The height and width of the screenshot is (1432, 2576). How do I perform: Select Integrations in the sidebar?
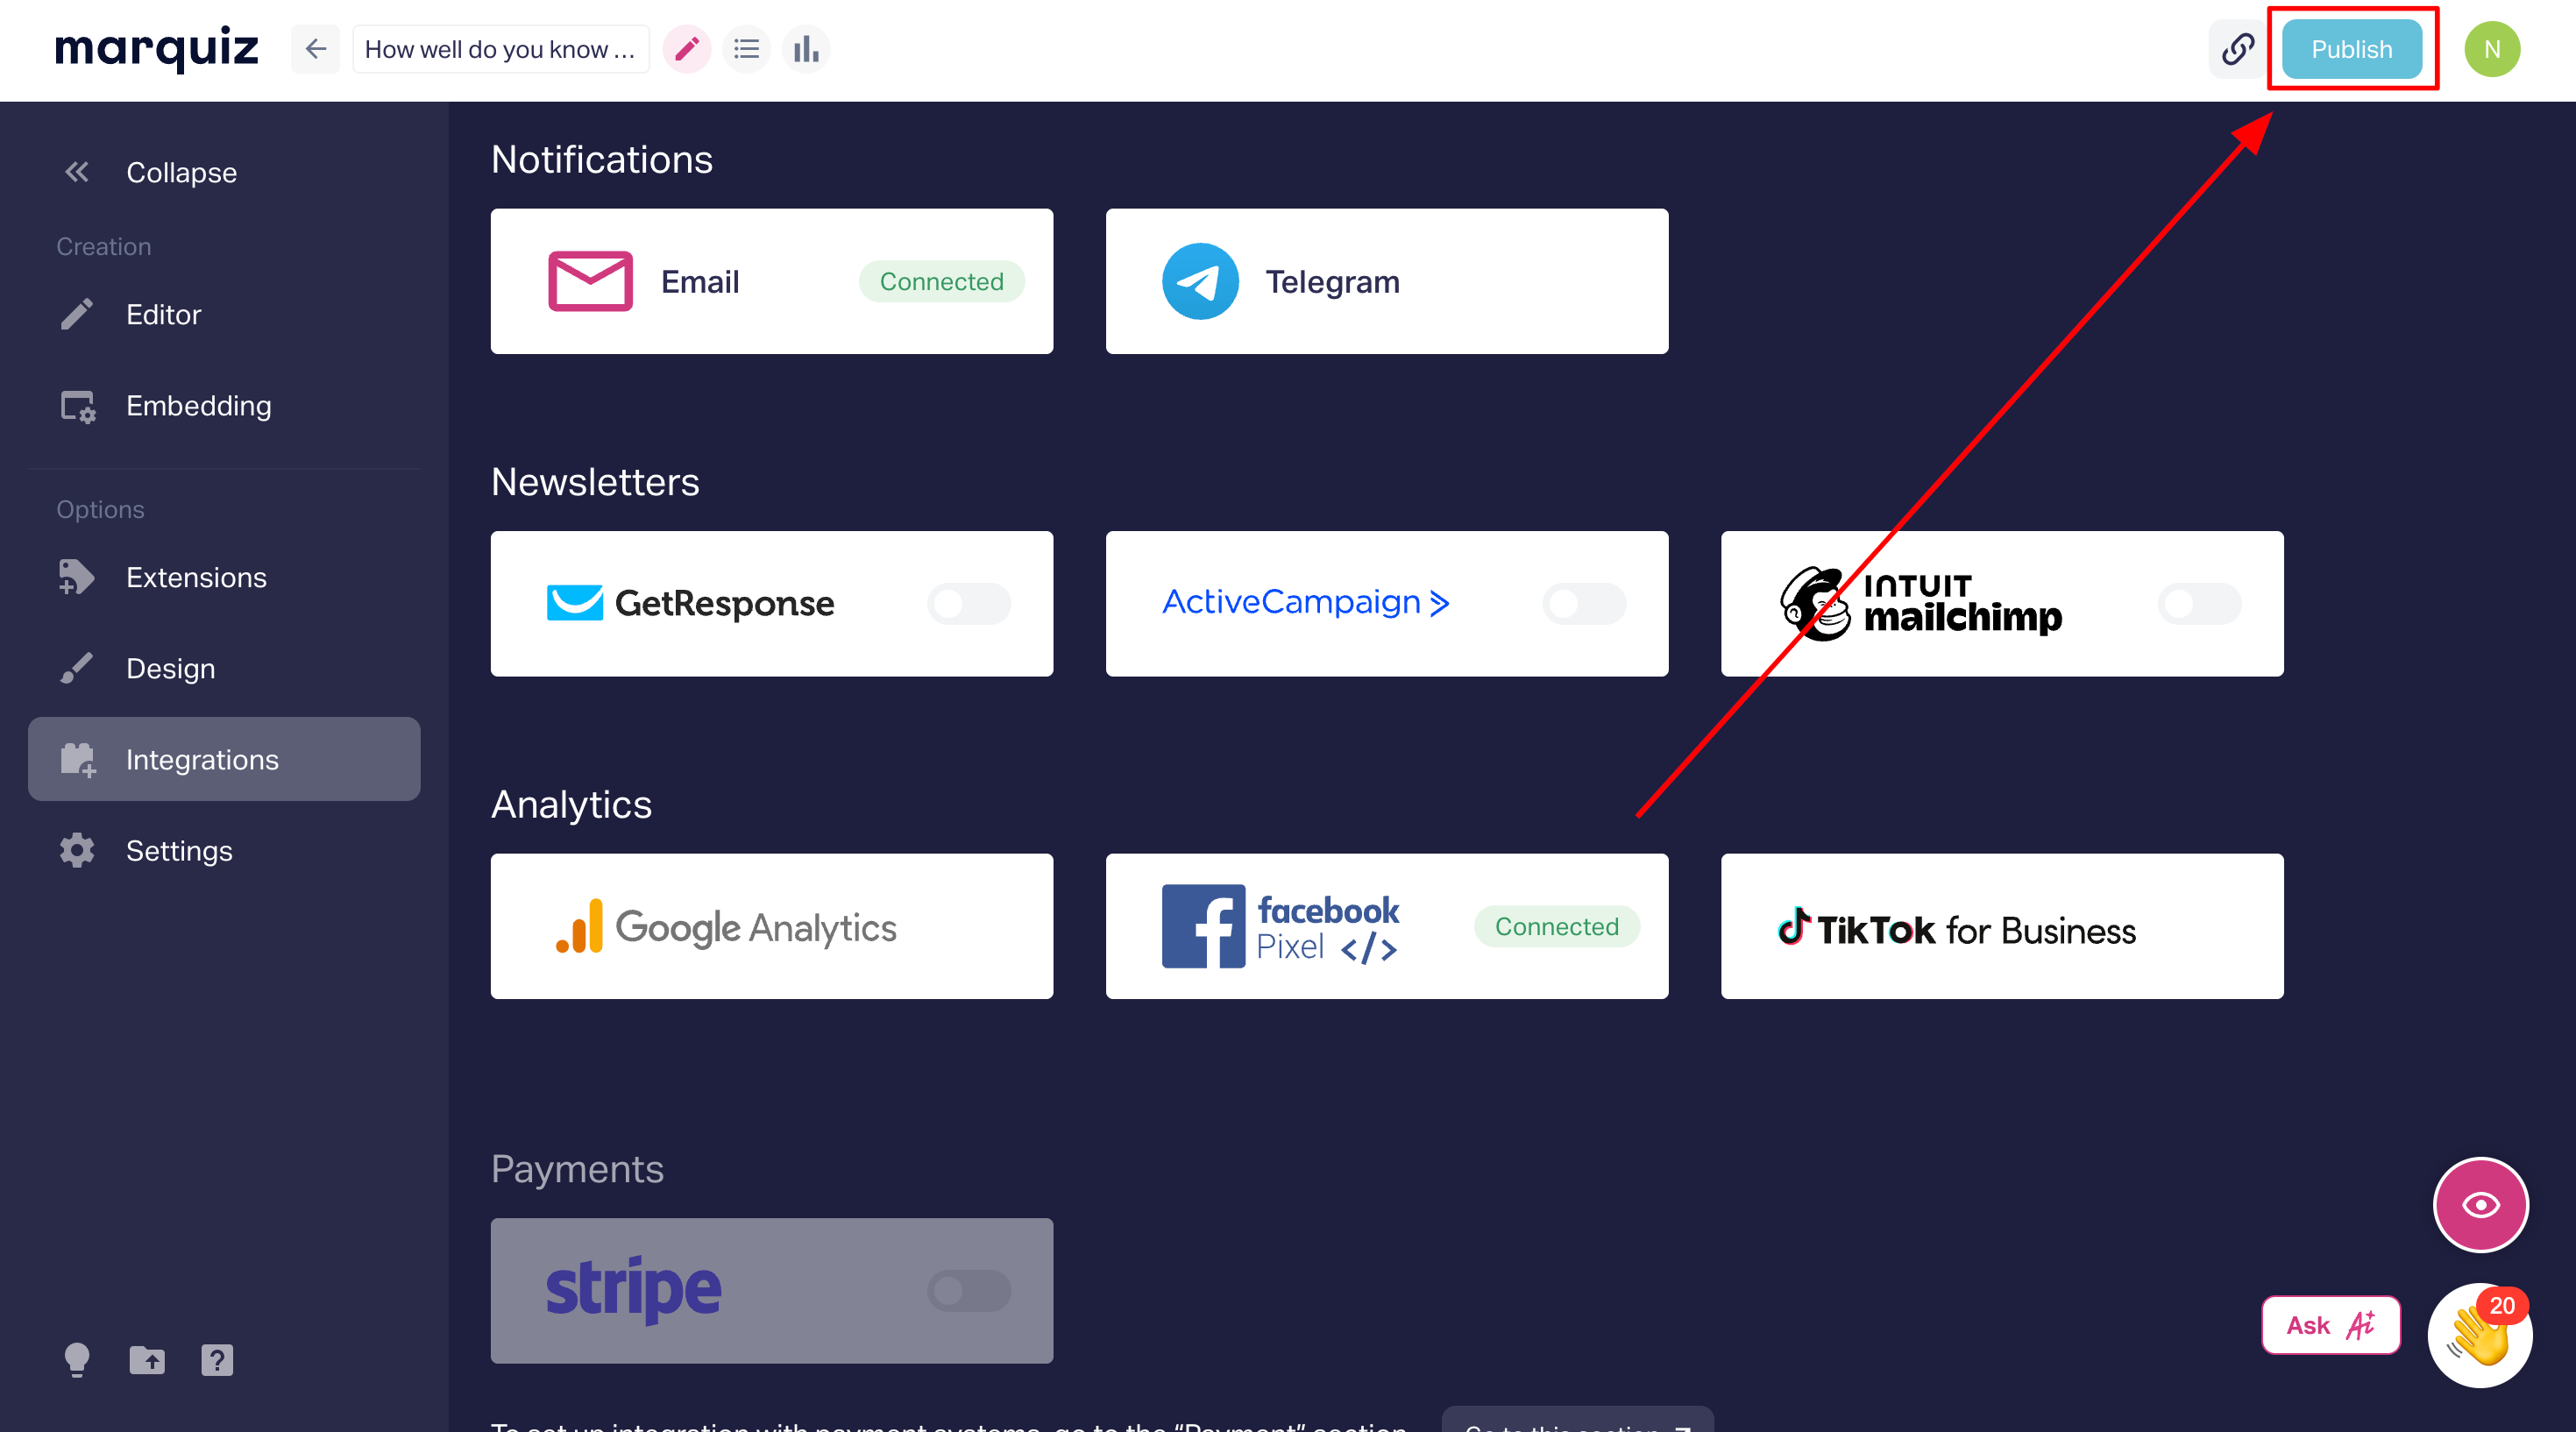point(224,759)
